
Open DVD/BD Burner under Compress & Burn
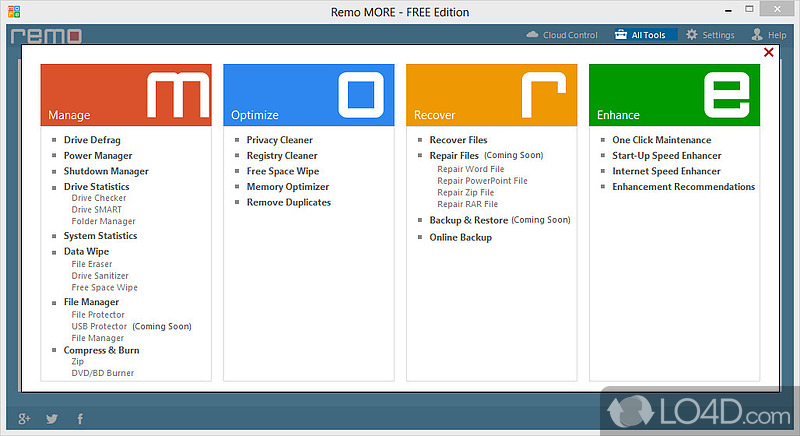pos(102,373)
